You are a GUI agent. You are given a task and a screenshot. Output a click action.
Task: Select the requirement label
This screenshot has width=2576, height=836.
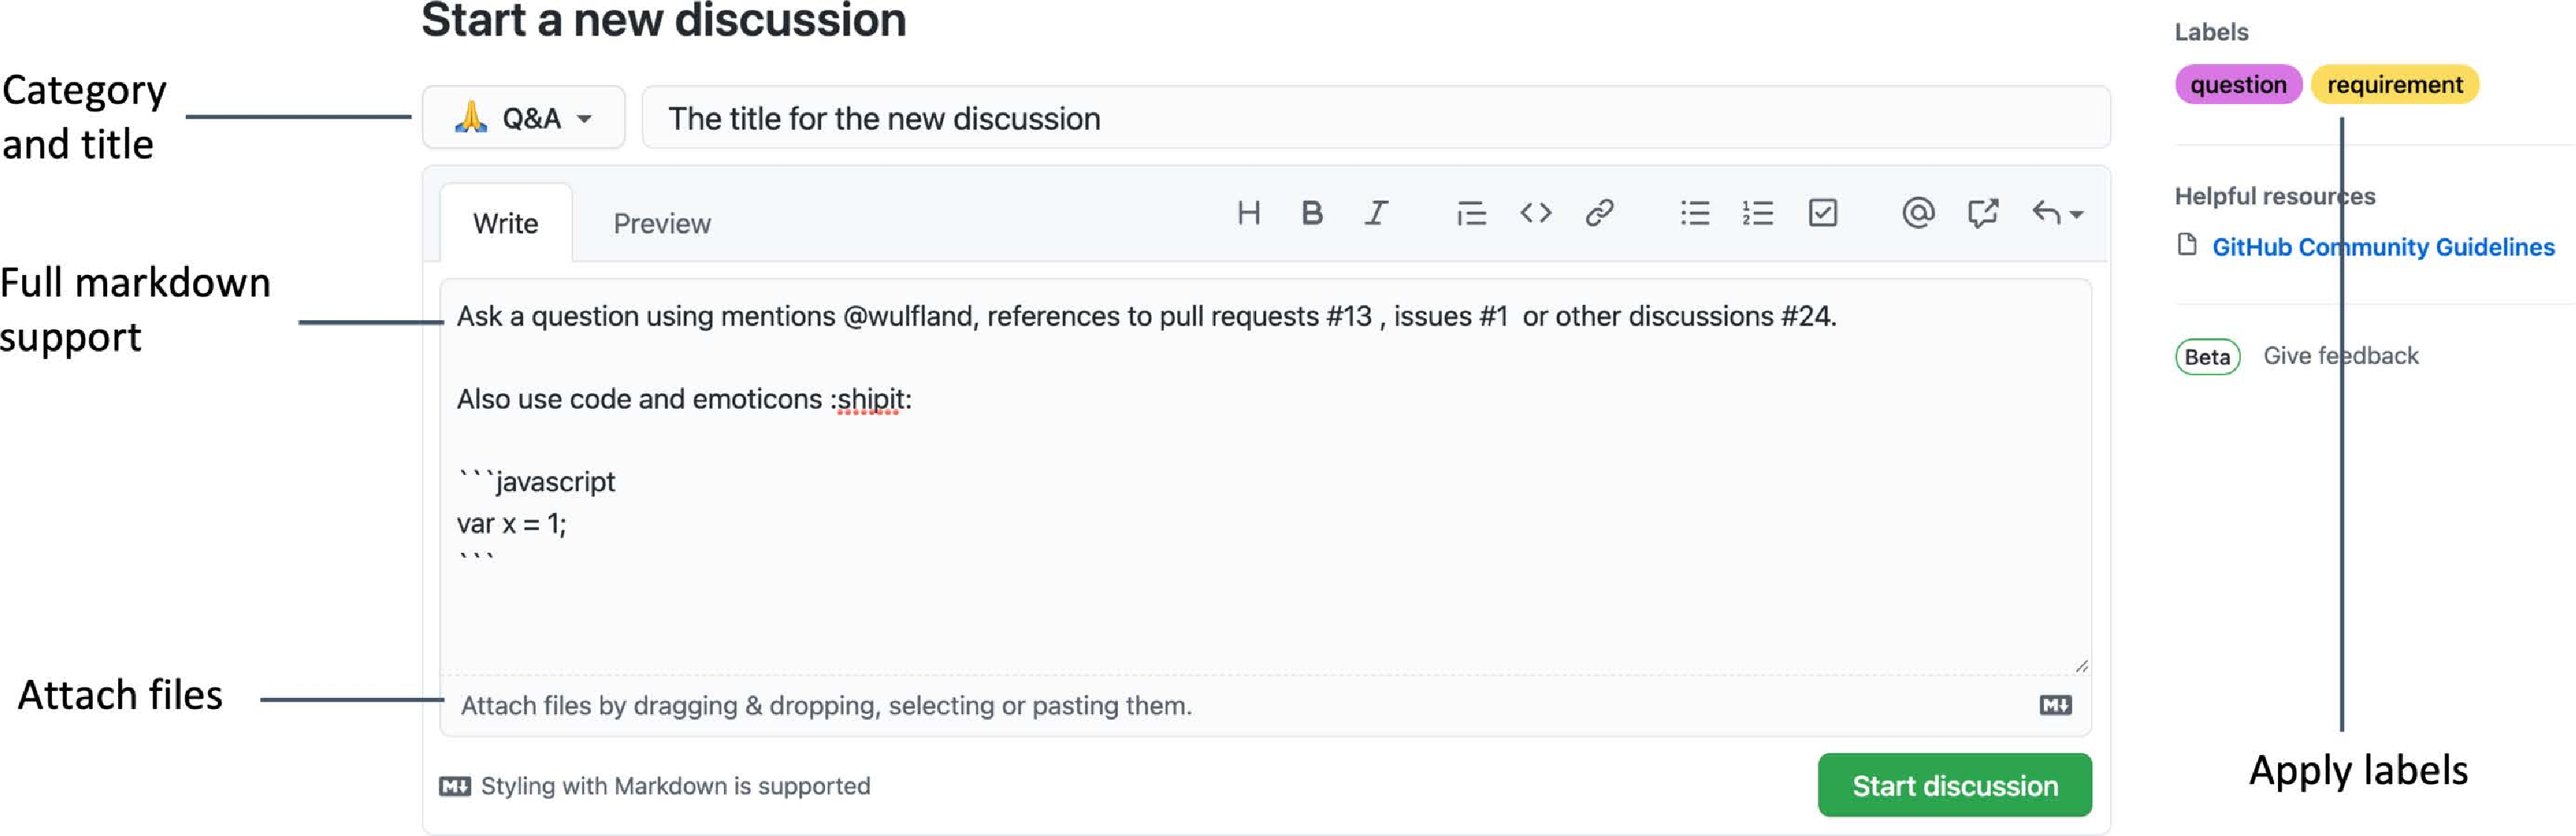(2394, 85)
